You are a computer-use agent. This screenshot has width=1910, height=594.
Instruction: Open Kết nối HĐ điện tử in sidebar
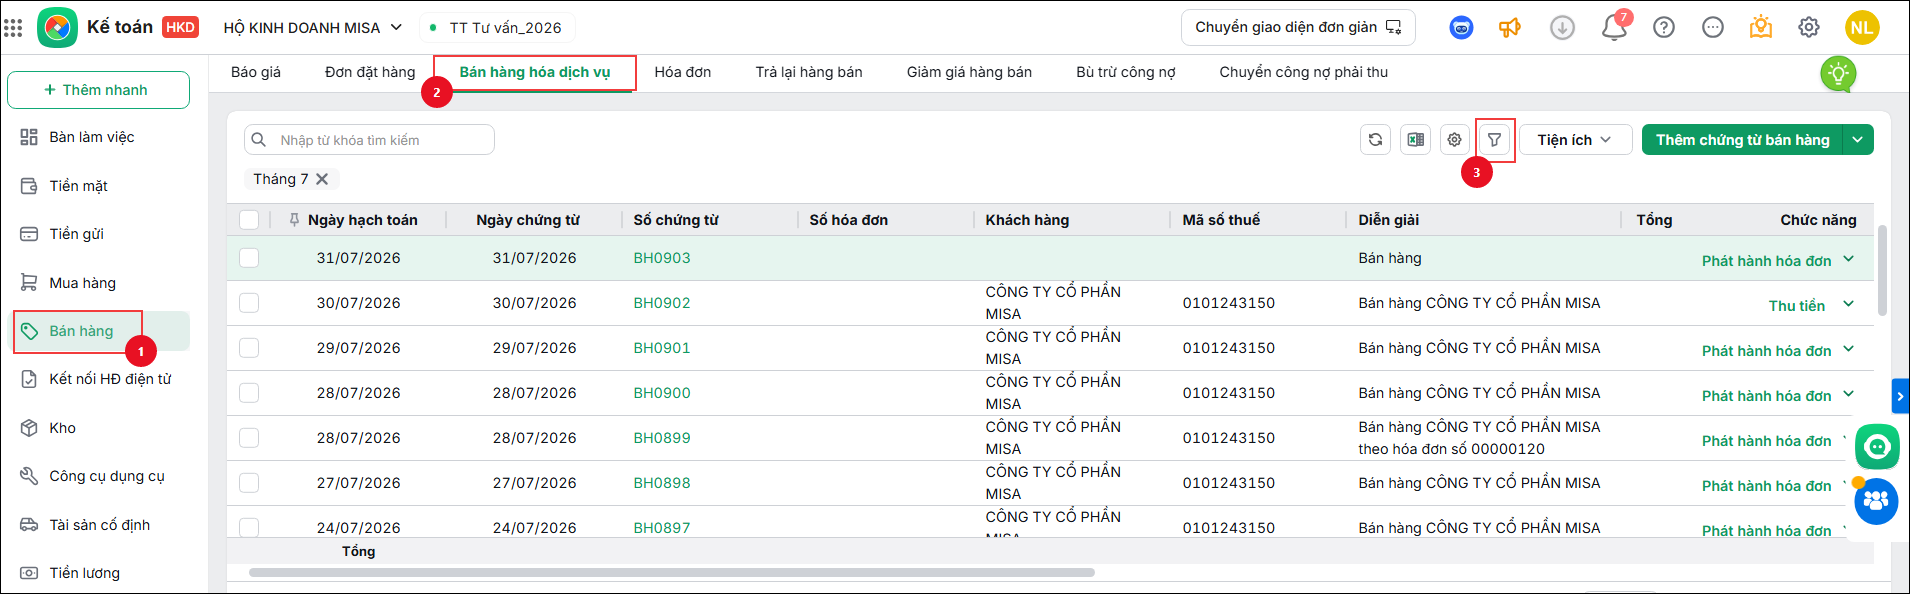[98, 379]
